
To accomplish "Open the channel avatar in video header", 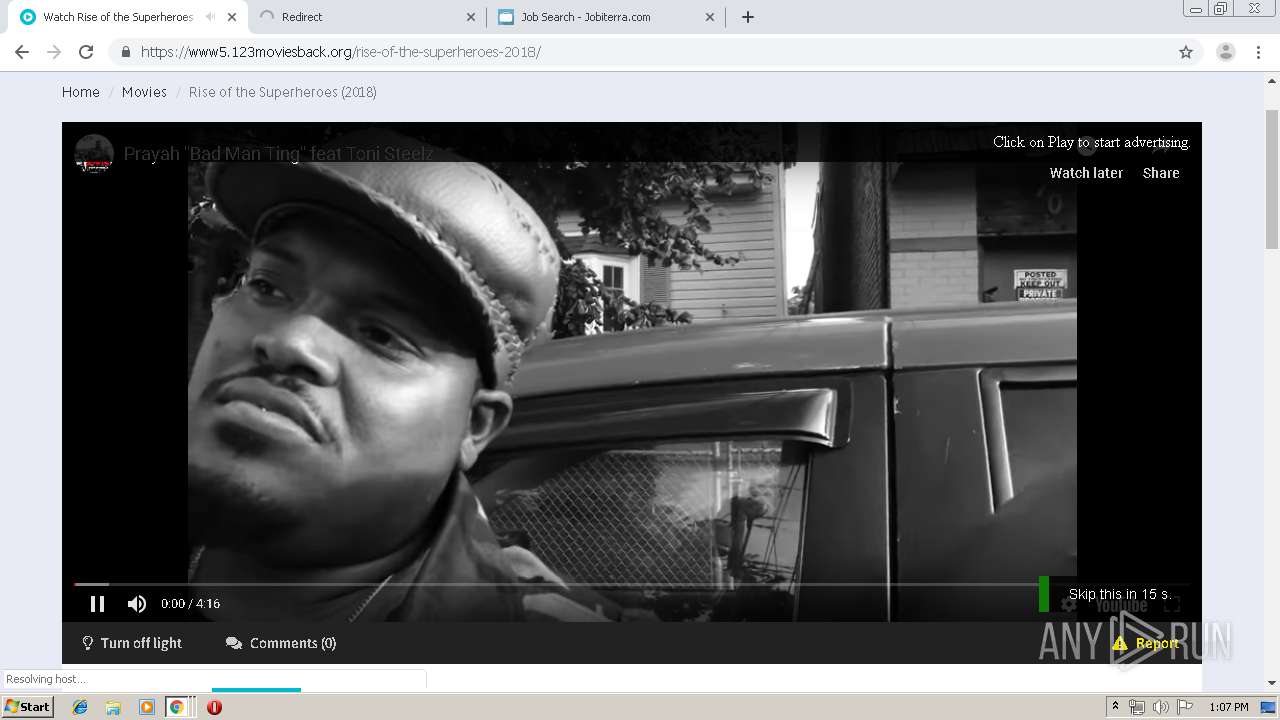I will (94, 154).
